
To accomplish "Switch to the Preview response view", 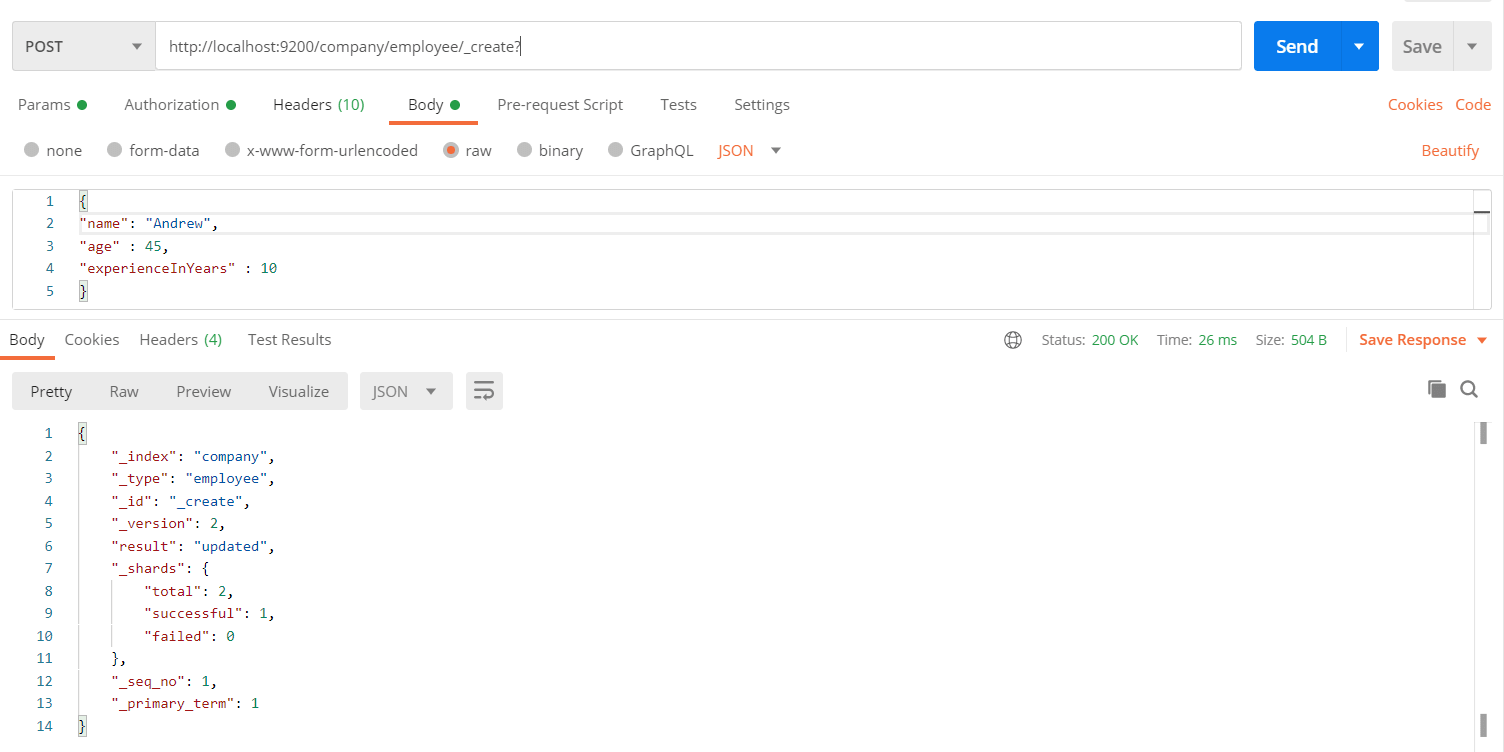I will 204,391.
